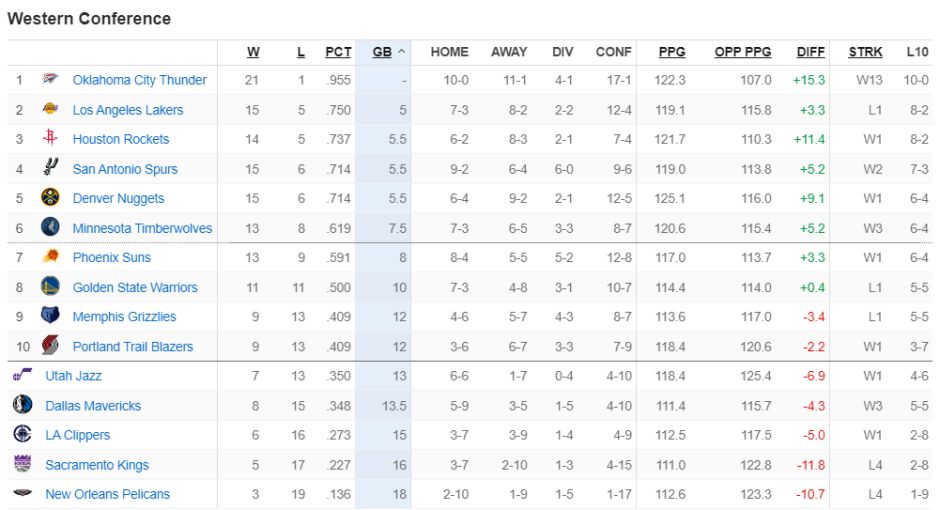
Task: Click the Utah Jazz logo
Action: pyautogui.click(x=22, y=376)
